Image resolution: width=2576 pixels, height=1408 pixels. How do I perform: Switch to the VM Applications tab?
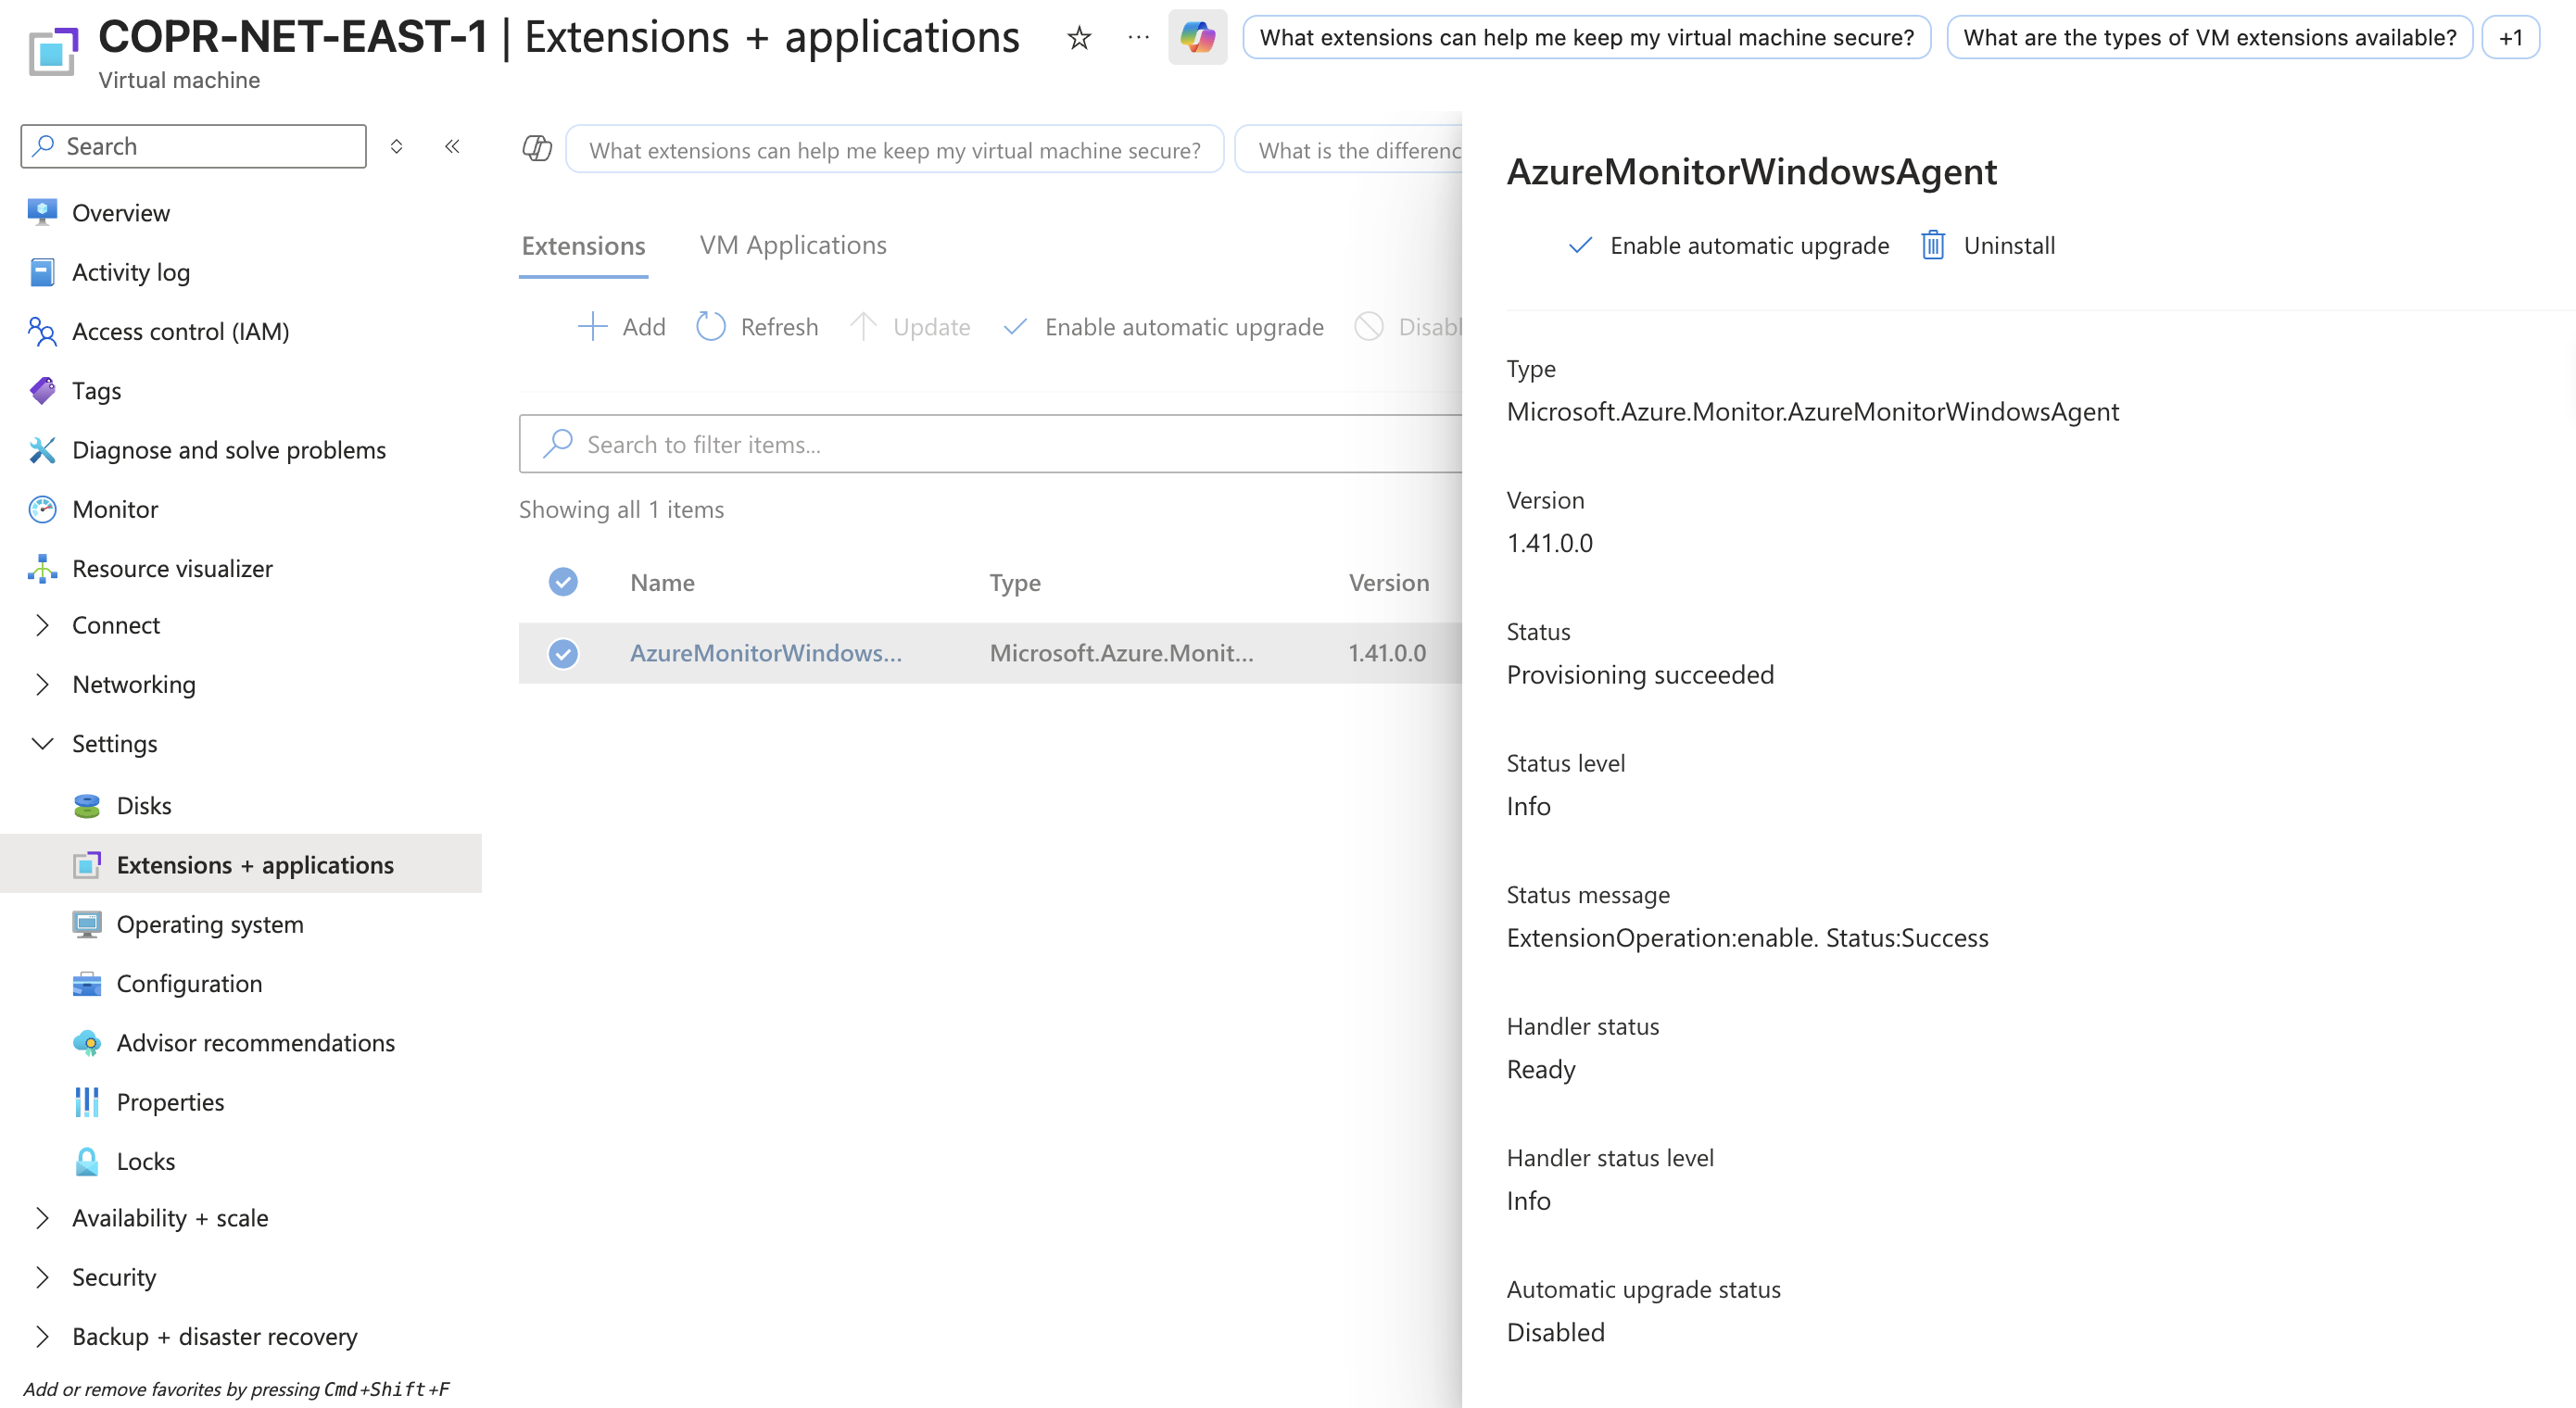pos(792,245)
